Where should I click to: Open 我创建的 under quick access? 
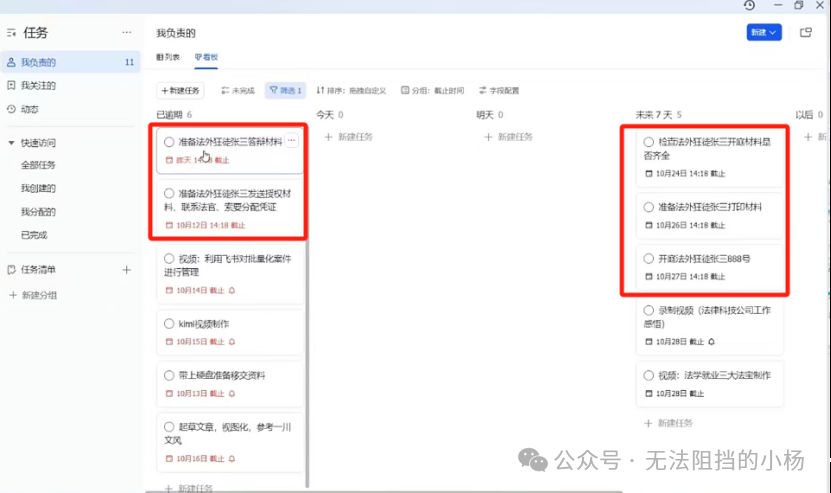(x=38, y=188)
